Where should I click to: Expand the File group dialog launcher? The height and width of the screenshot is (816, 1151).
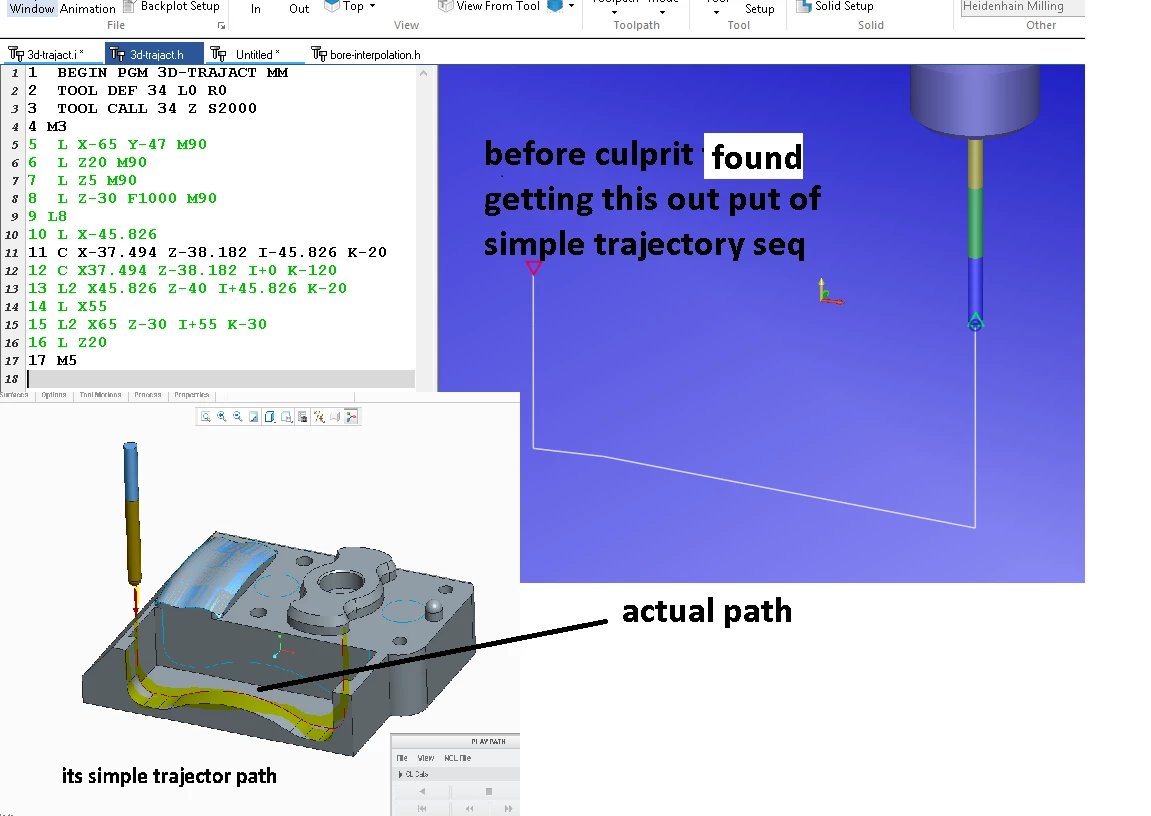point(221,26)
